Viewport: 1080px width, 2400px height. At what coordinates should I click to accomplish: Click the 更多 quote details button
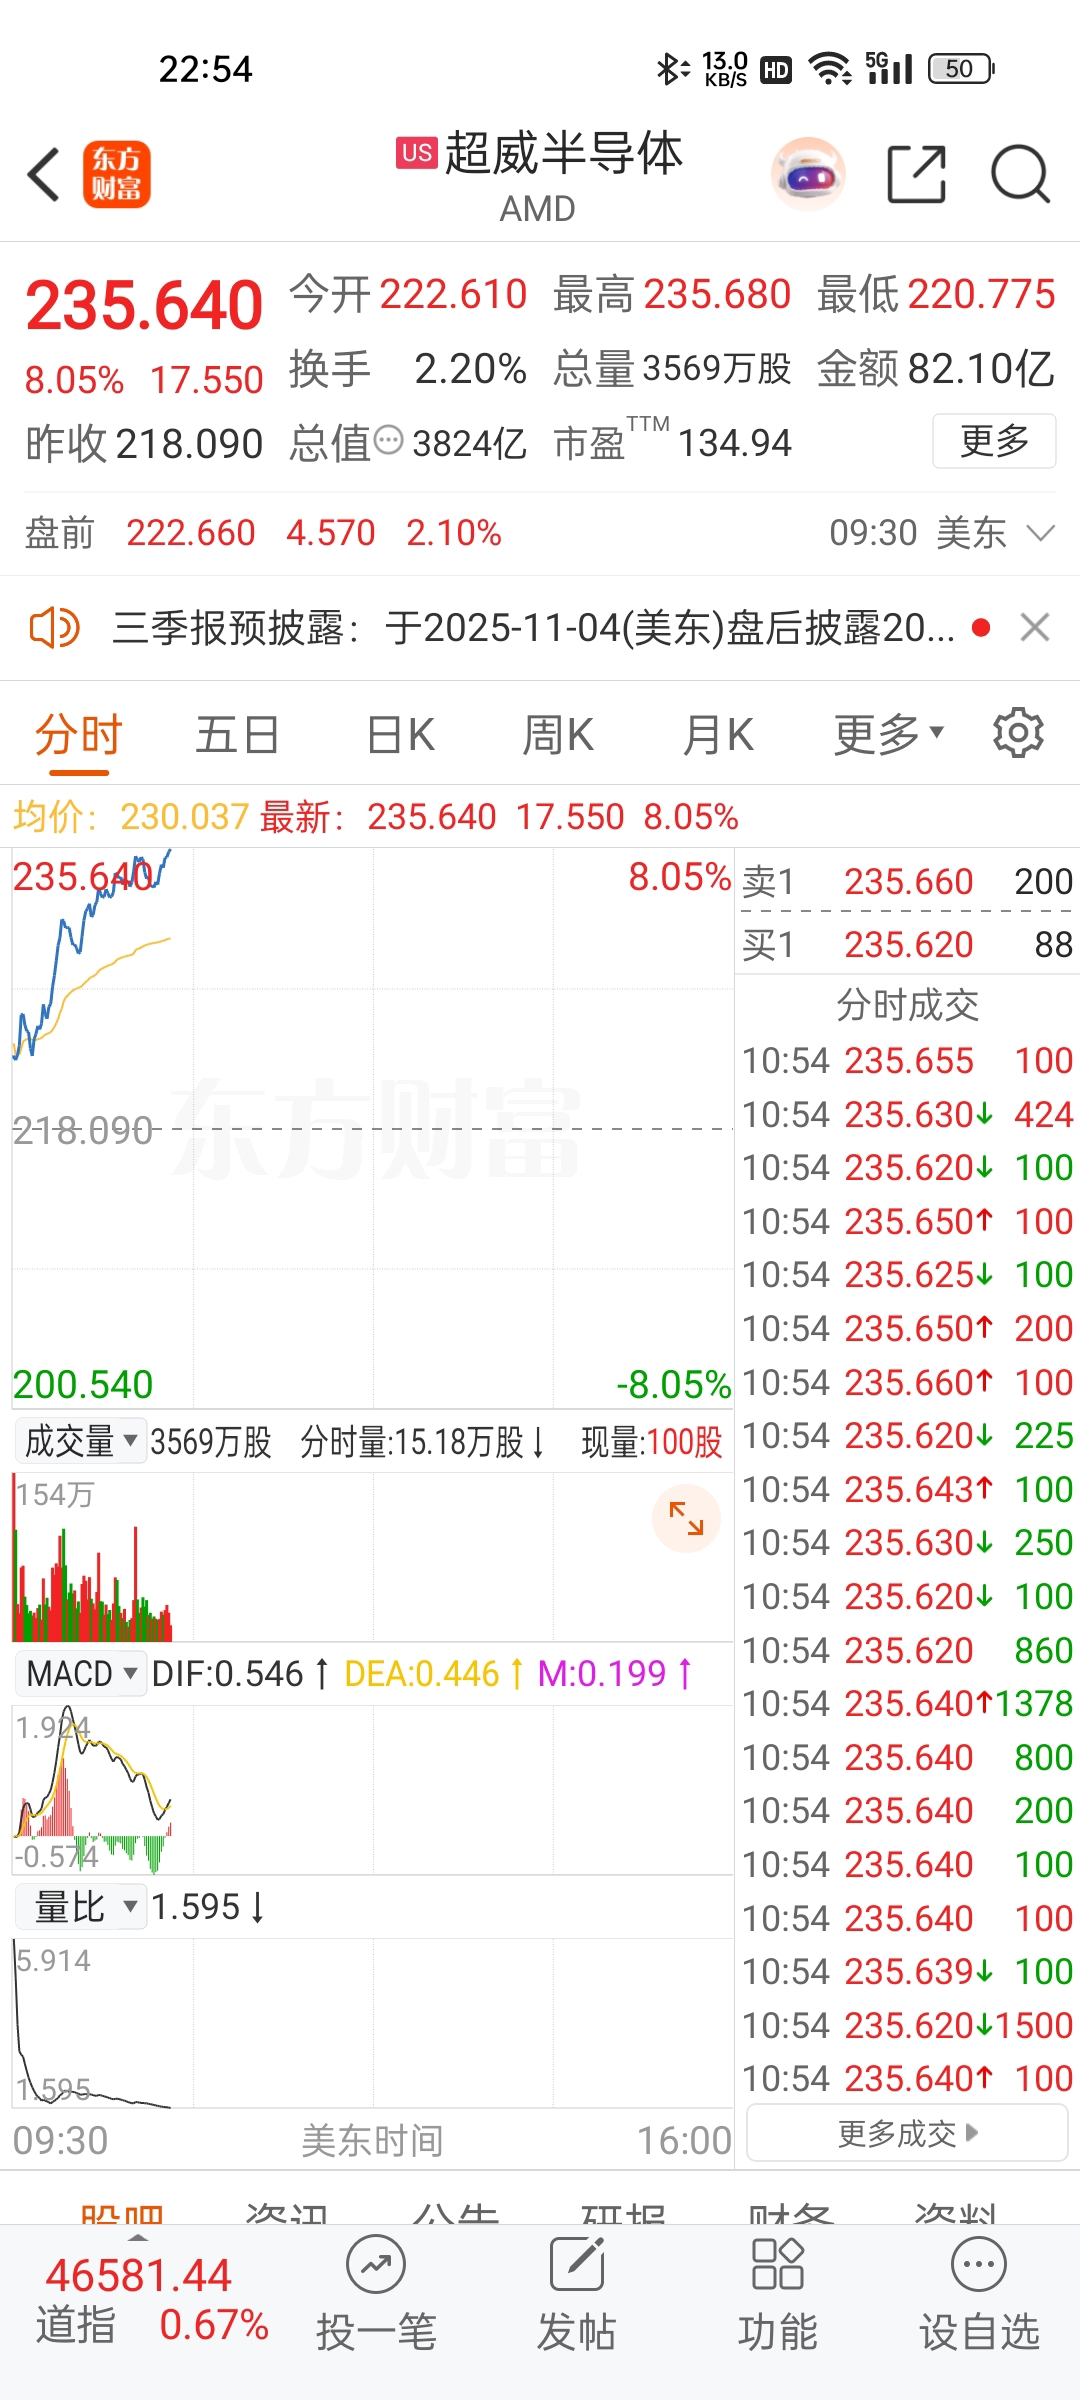[994, 440]
